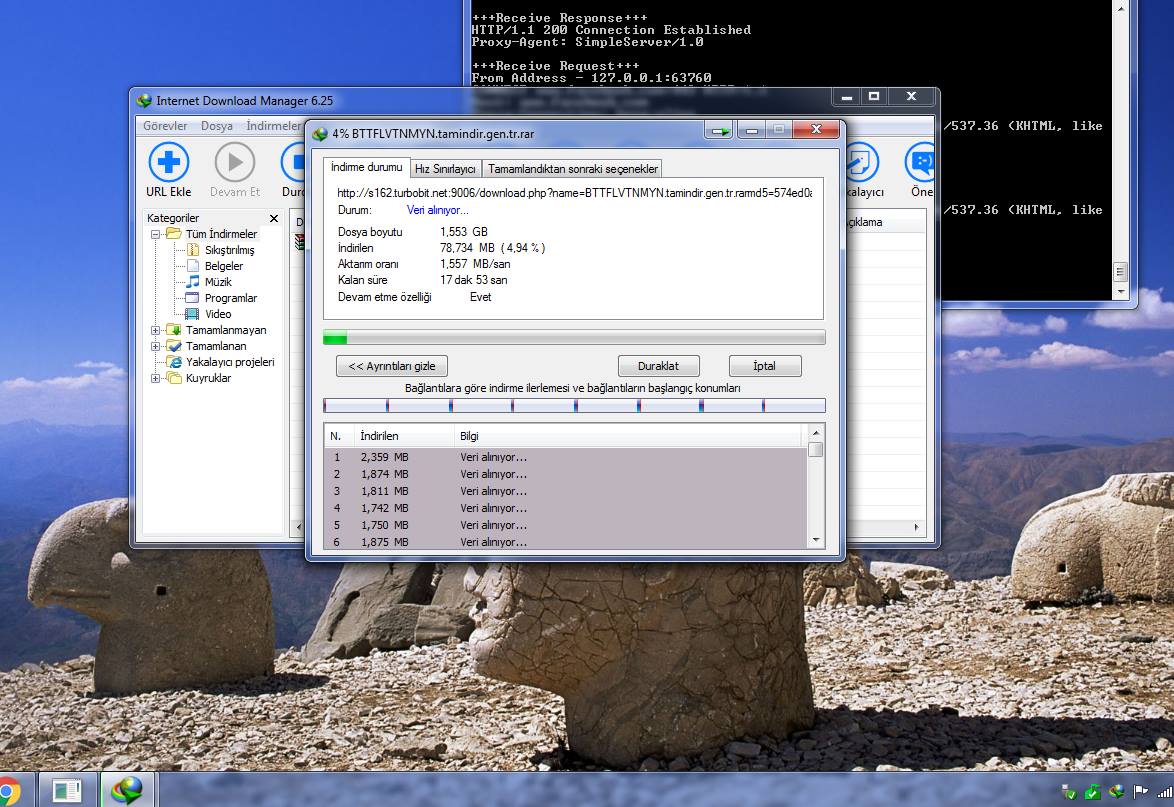Select connection row 3 with 1,811 MB
The width and height of the screenshot is (1174, 807).
tap(566, 491)
